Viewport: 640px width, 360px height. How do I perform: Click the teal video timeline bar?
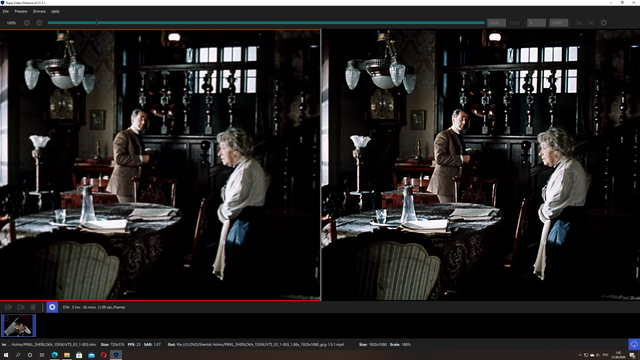266,23
